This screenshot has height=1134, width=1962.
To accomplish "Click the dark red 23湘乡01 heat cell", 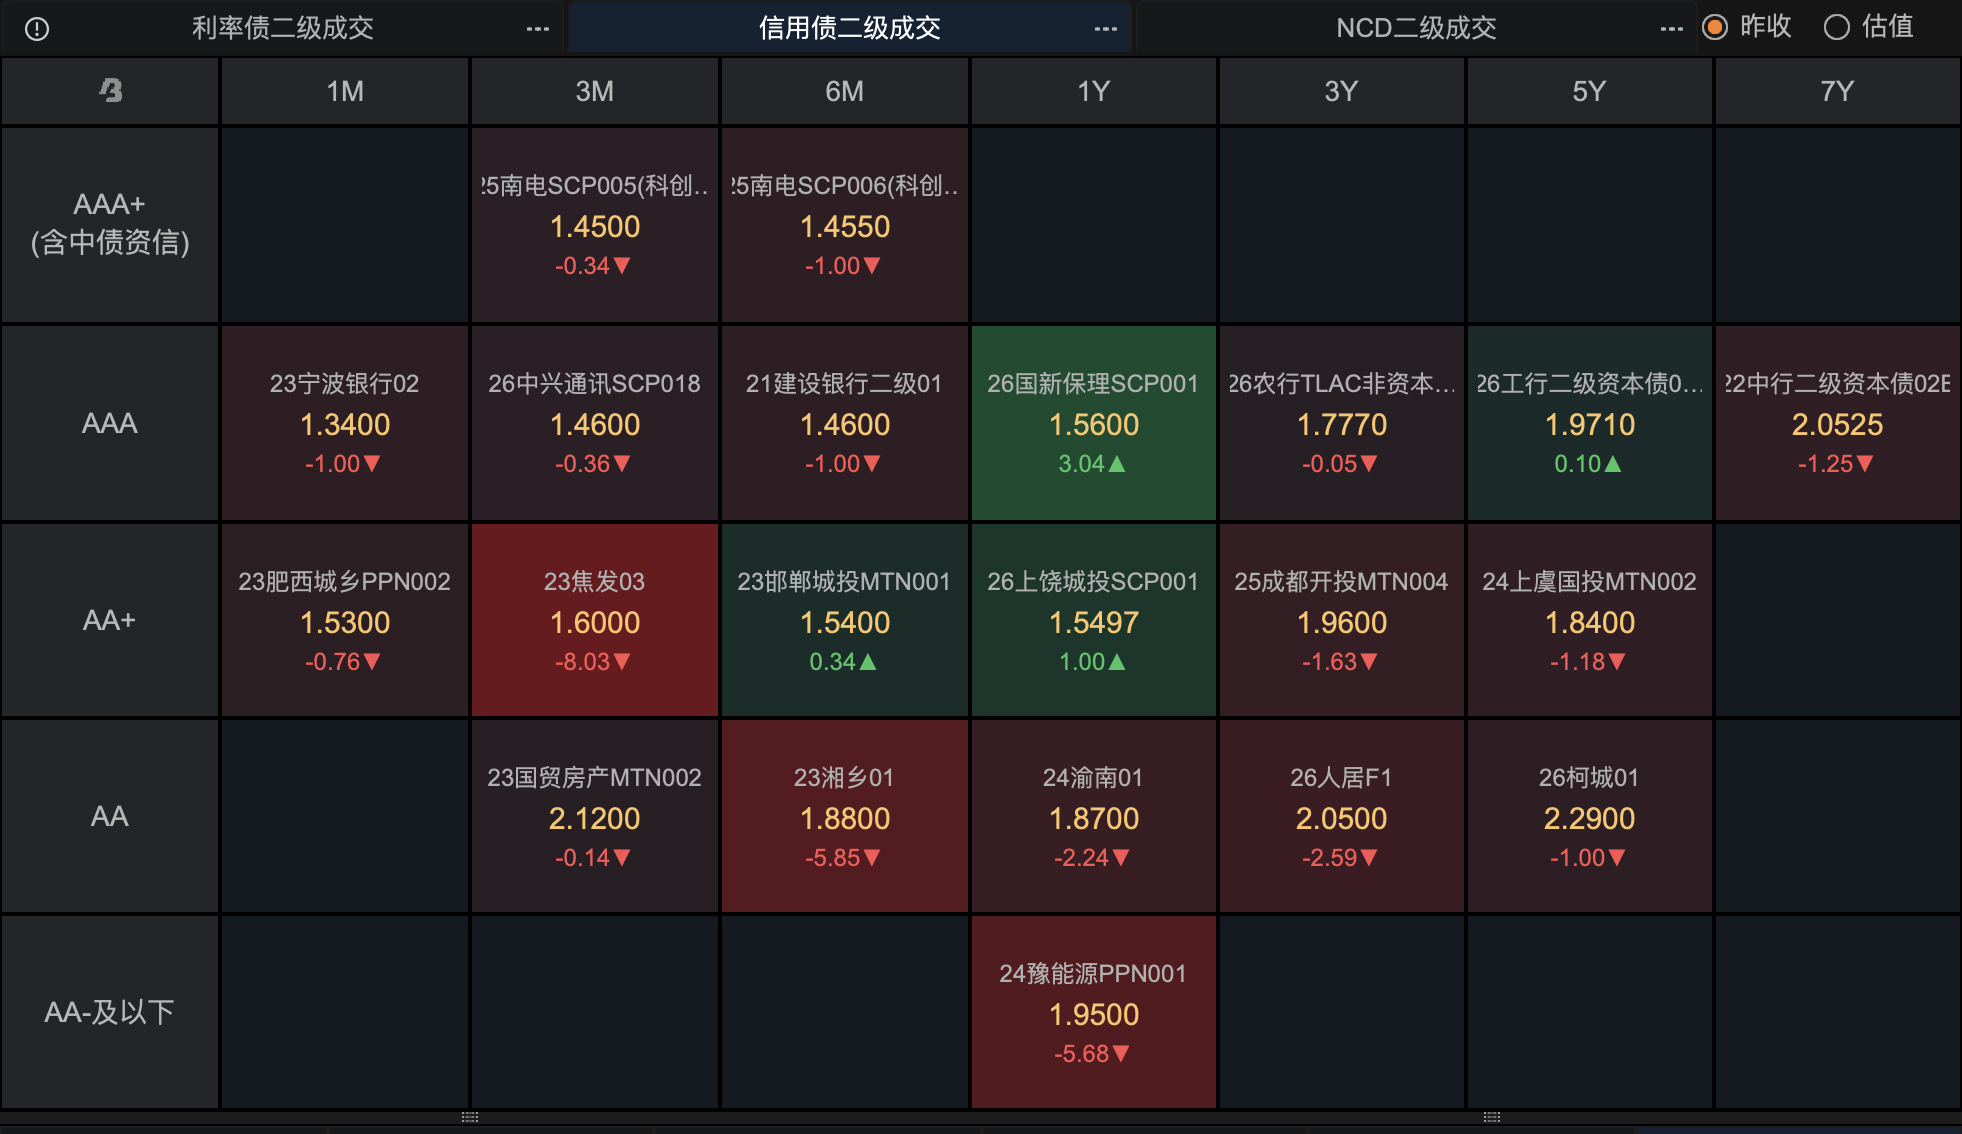I will coord(844,817).
